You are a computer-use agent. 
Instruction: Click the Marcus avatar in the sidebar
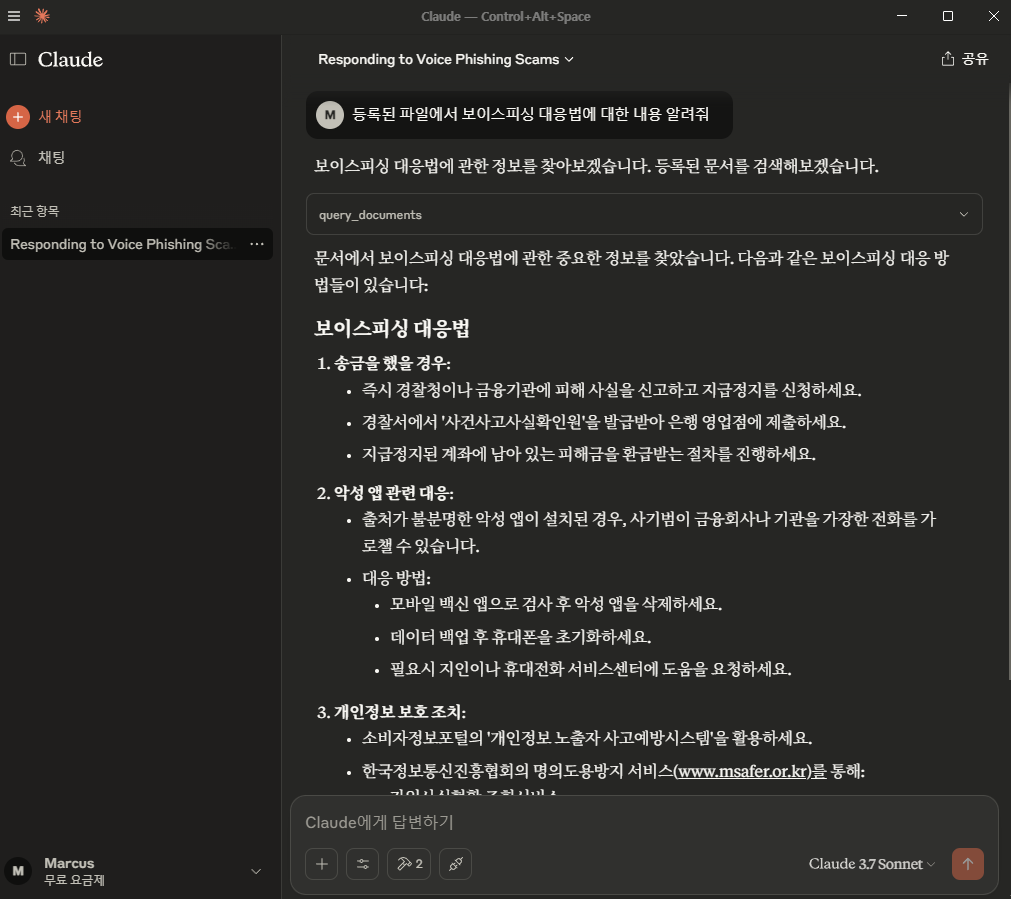18,871
